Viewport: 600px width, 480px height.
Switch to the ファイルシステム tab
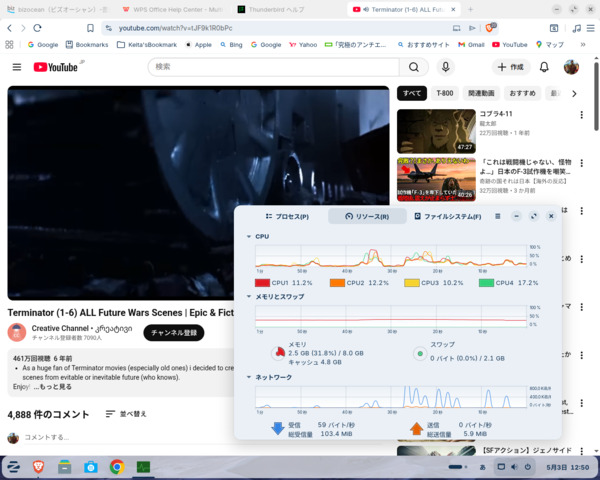[448, 217]
